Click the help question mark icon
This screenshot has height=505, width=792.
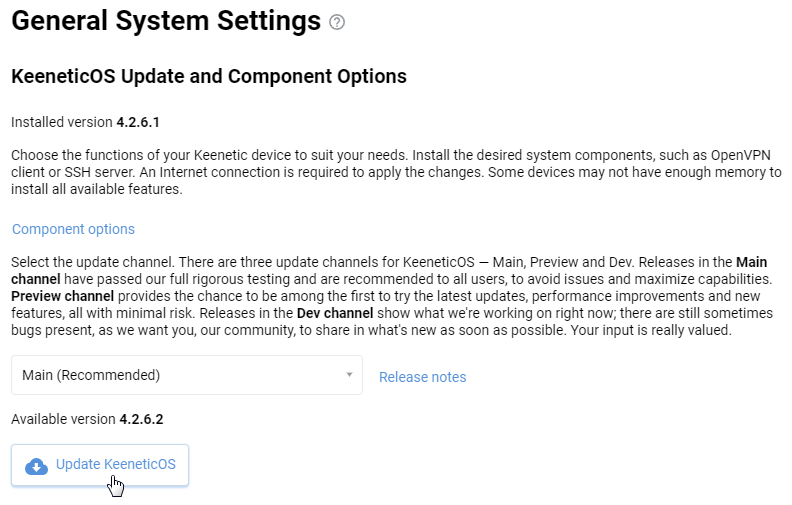click(x=337, y=22)
